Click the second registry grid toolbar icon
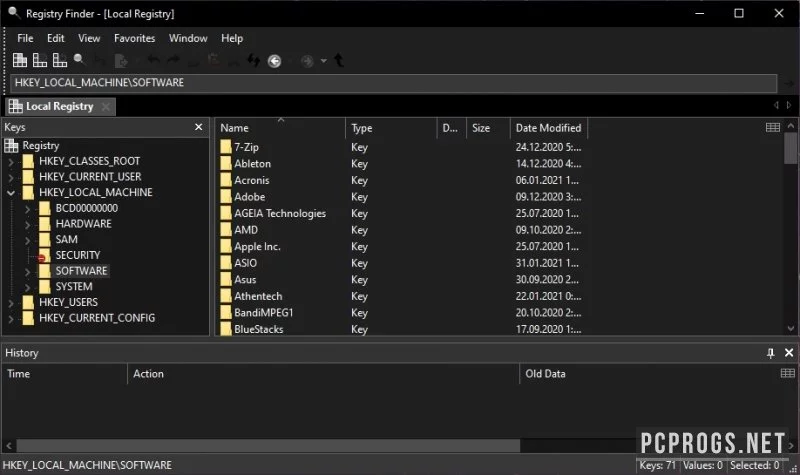This screenshot has height=475, width=800. click(x=40, y=60)
